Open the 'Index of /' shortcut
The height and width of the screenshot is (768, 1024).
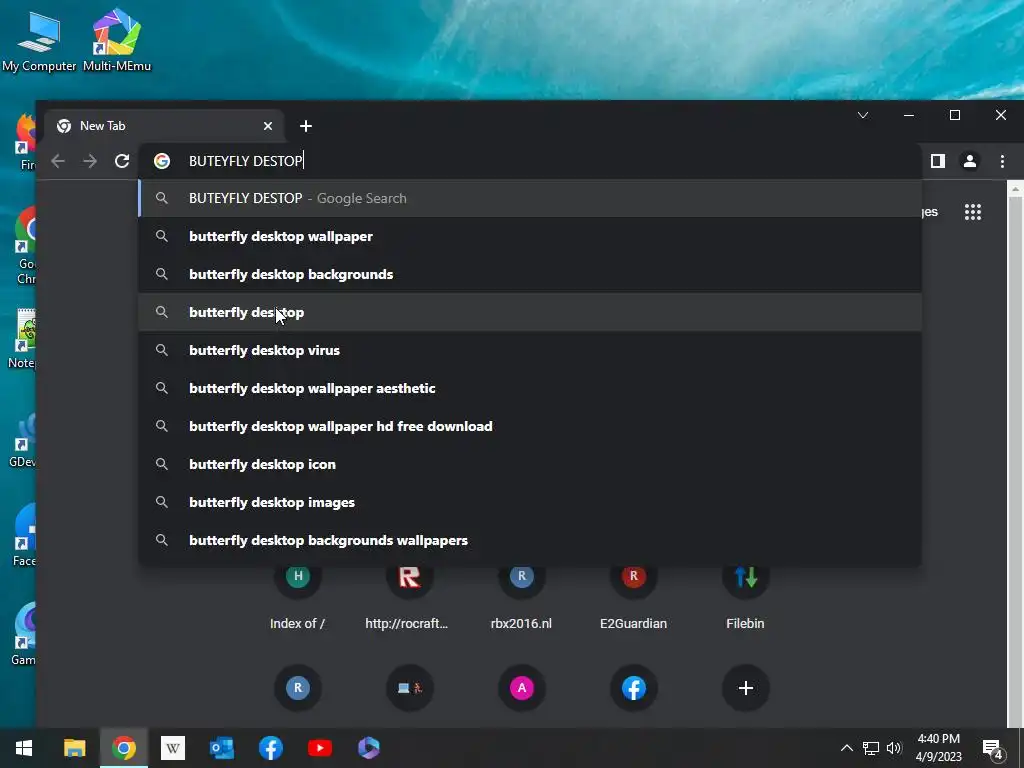(x=298, y=598)
